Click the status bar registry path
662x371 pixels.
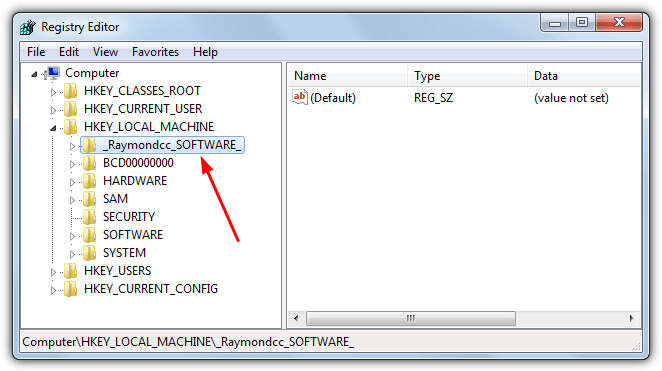tap(188, 342)
